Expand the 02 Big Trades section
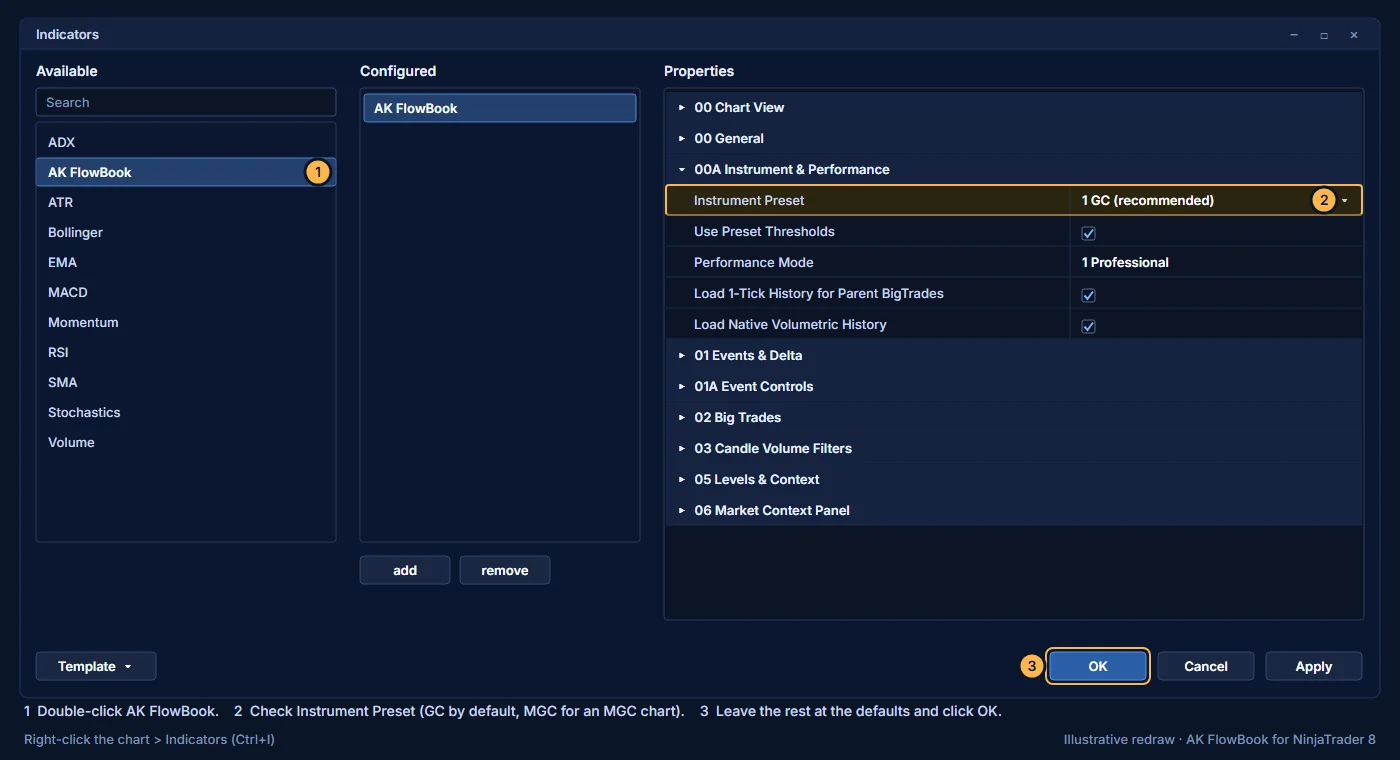The image size is (1400, 760). coord(1014,417)
